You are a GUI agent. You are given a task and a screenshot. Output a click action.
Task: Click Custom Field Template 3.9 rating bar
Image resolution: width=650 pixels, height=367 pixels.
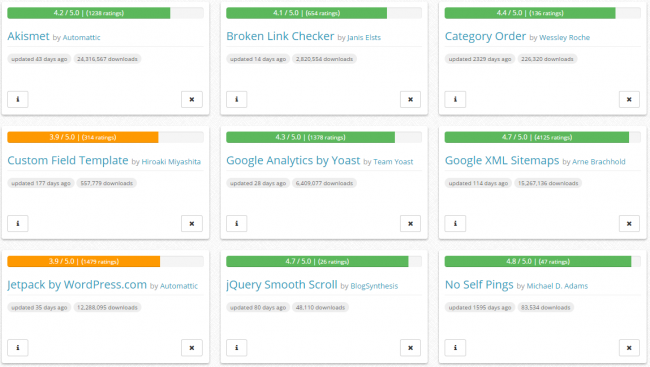coord(106,137)
